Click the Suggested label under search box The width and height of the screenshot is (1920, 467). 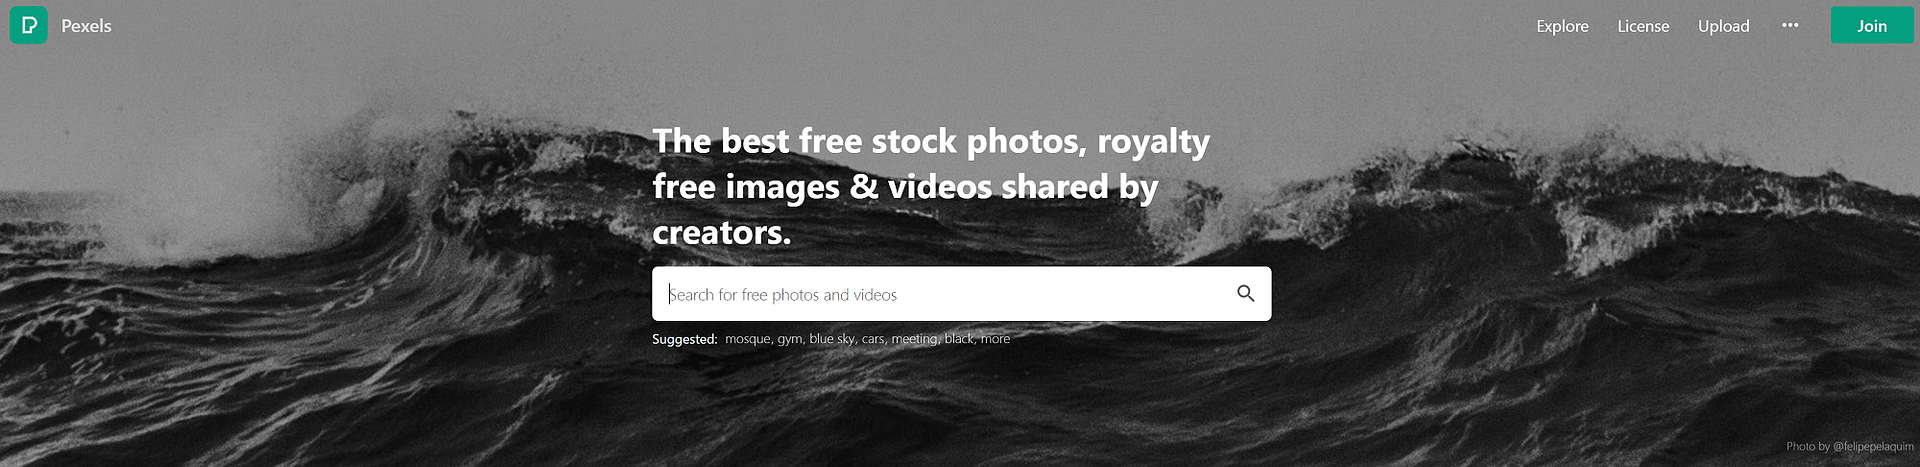point(684,339)
